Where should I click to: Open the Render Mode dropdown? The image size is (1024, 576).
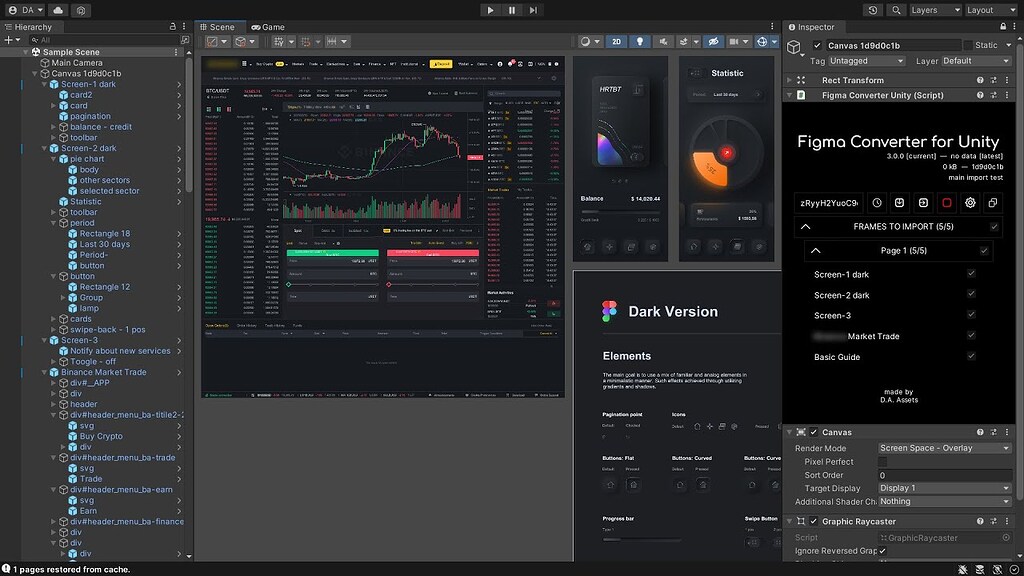(x=944, y=447)
